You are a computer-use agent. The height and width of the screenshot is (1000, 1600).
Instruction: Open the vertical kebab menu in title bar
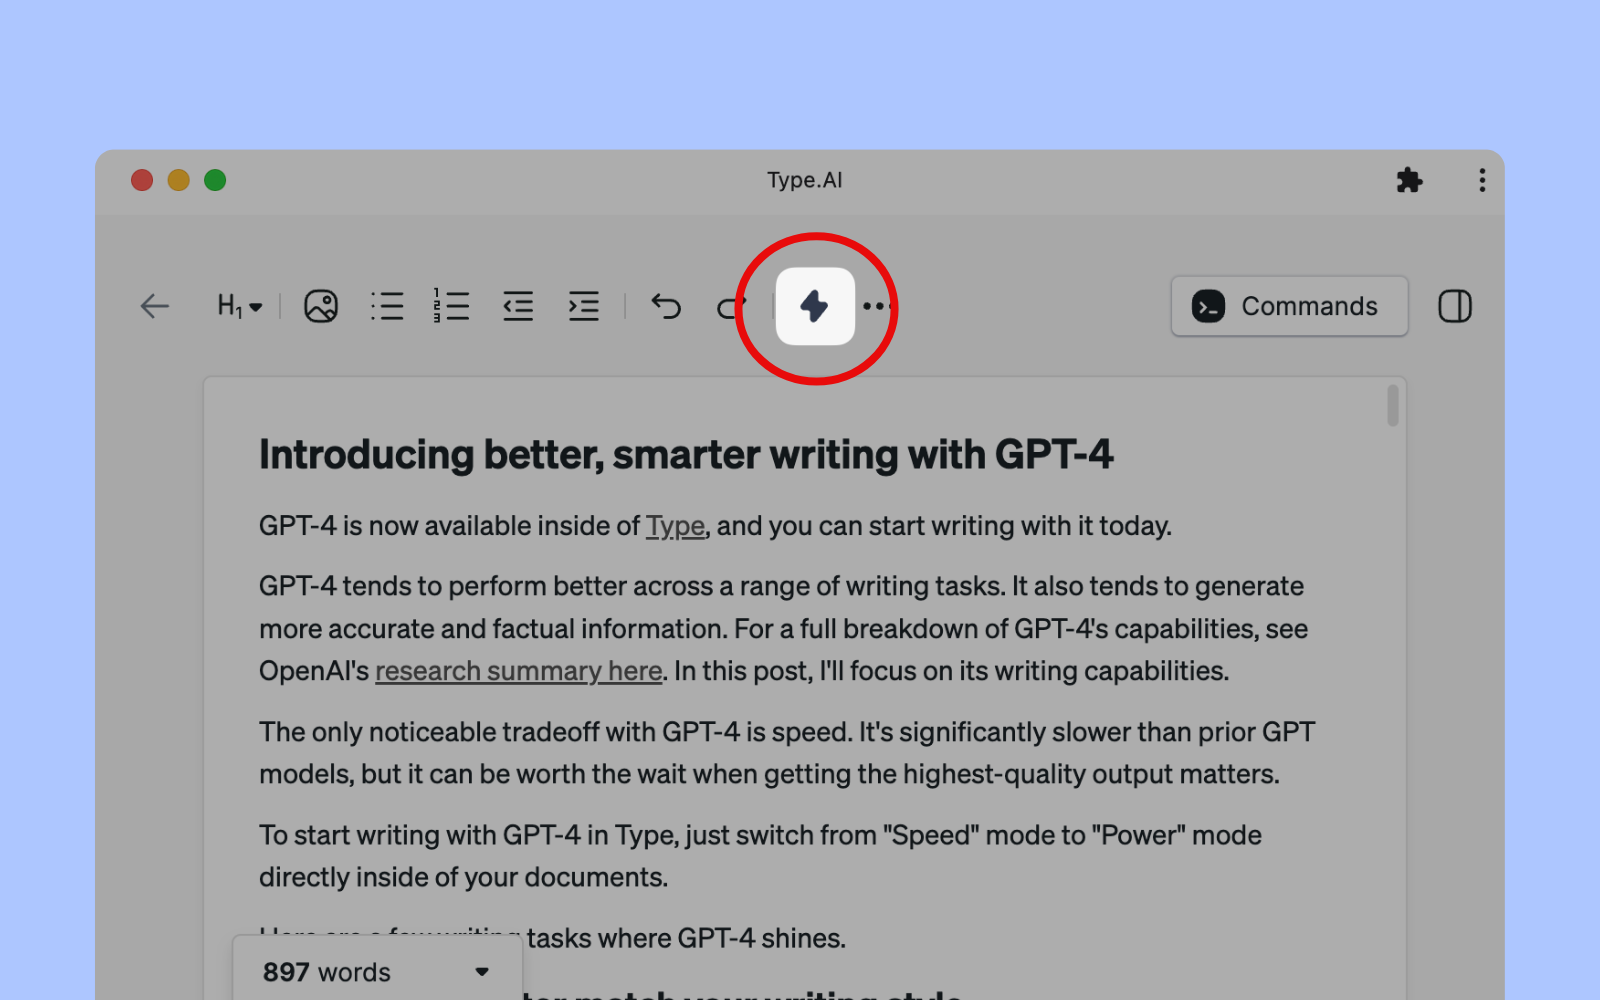click(x=1482, y=180)
